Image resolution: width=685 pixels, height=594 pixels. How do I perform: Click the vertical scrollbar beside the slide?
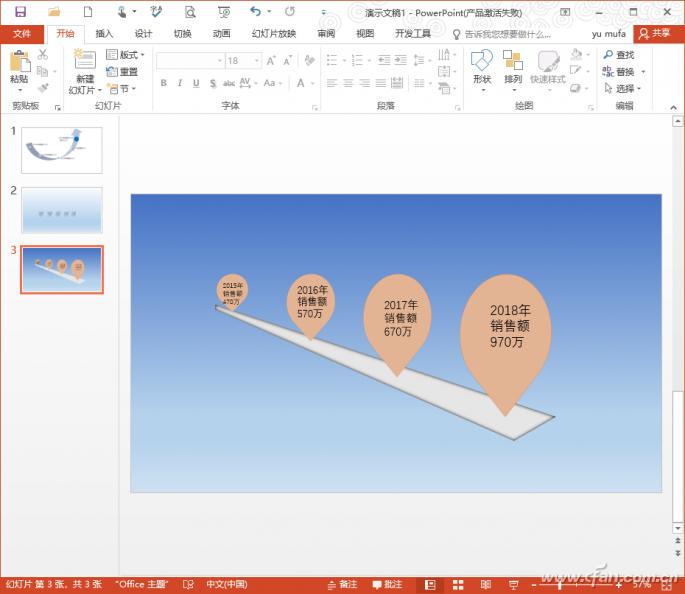tap(678, 456)
